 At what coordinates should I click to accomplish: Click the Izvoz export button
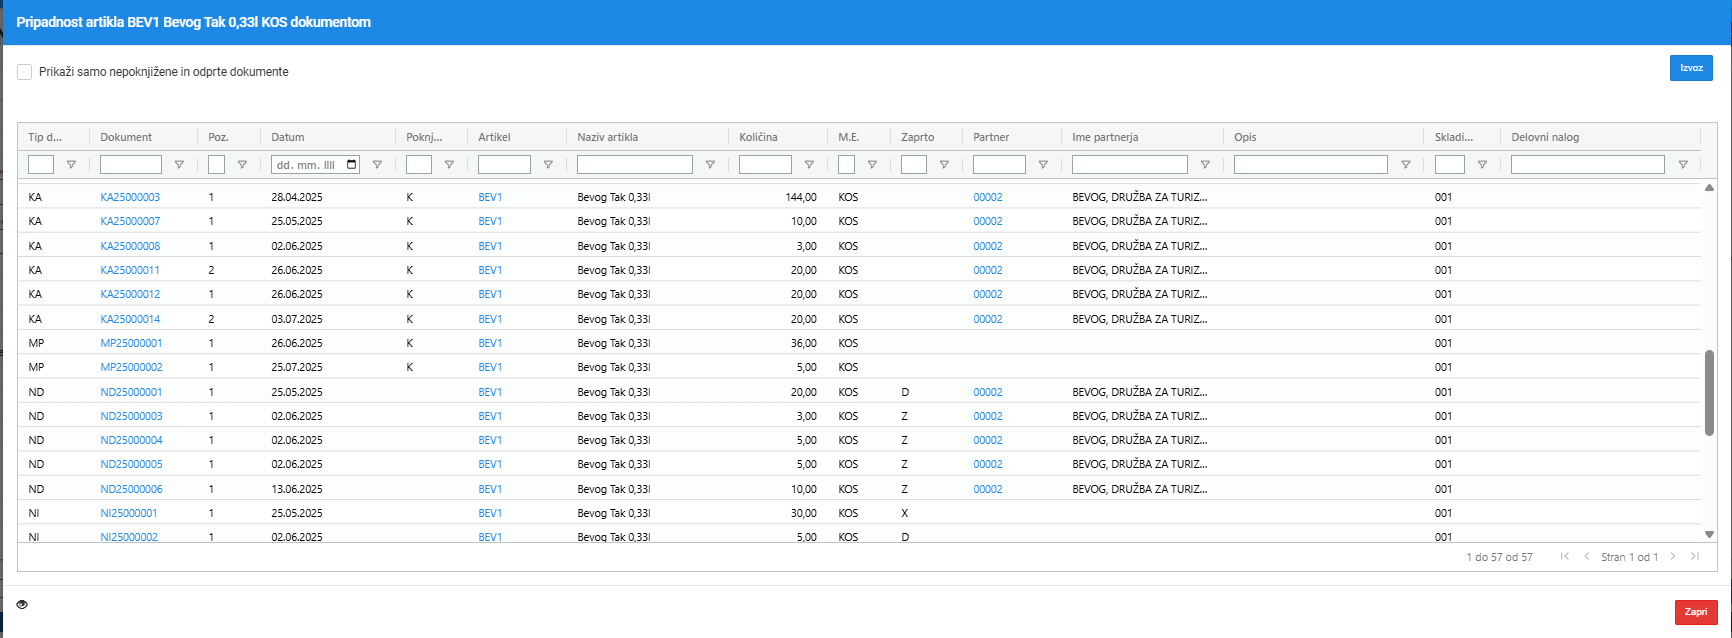[1691, 68]
